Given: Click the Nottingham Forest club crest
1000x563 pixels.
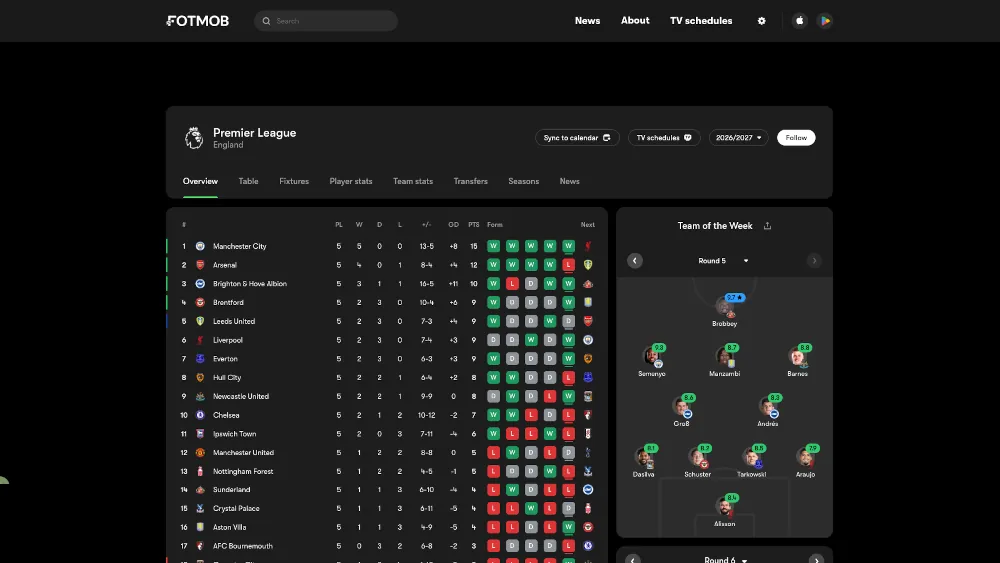Looking at the screenshot, I should point(200,471).
